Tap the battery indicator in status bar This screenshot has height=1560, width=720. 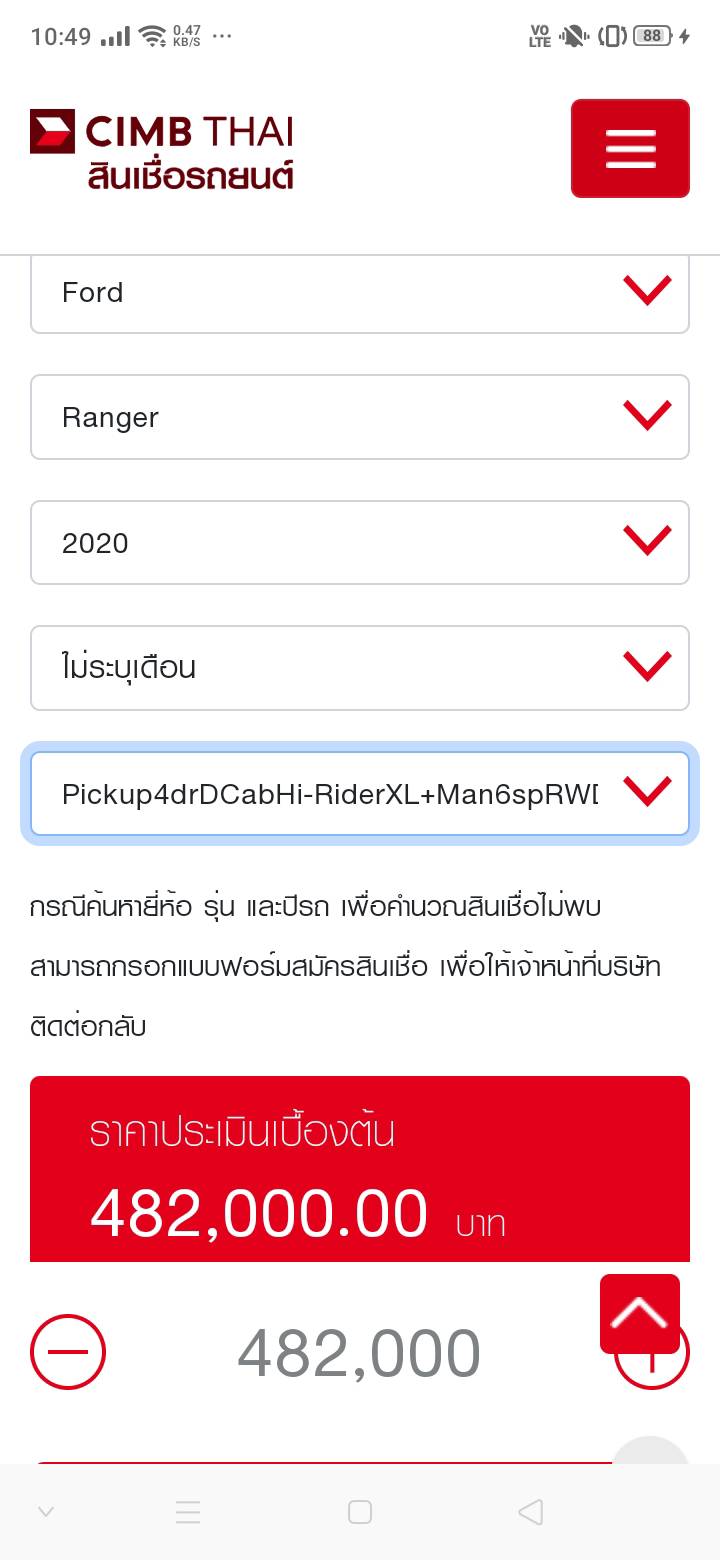click(652, 36)
